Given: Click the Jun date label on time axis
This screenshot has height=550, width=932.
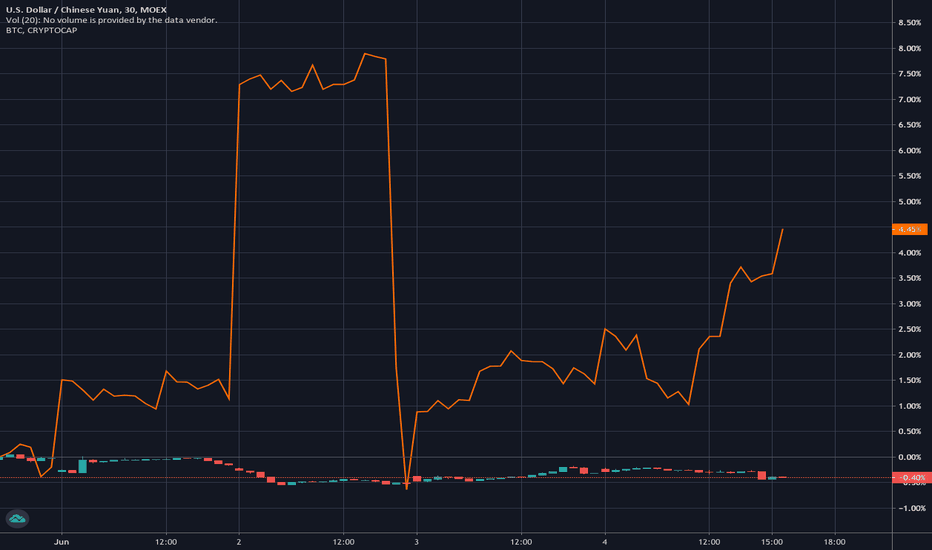Looking at the screenshot, I should click(61, 542).
